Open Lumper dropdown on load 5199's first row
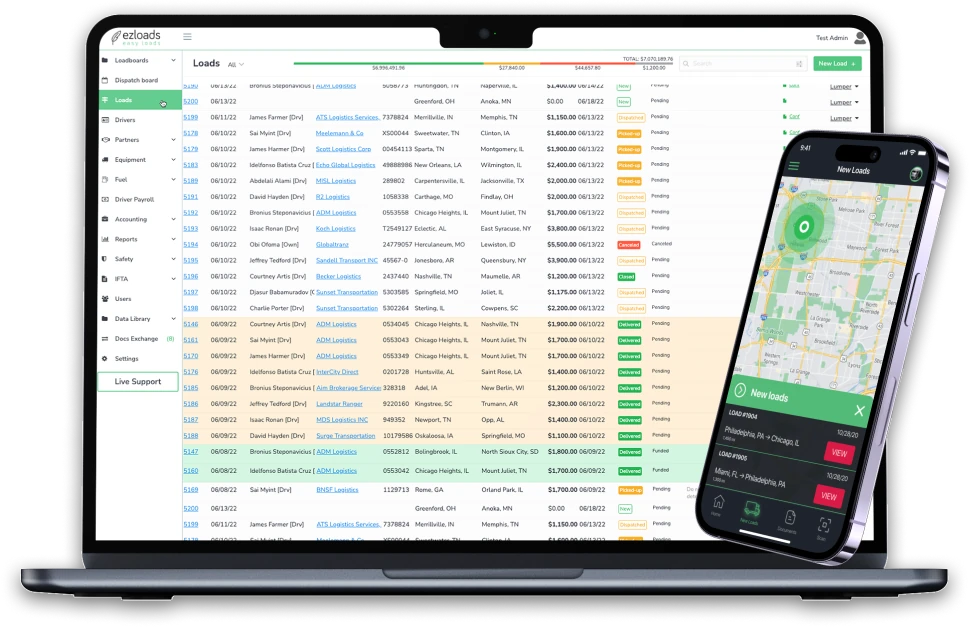Screen dimensions: 969x627 pyautogui.click(x=844, y=118)
